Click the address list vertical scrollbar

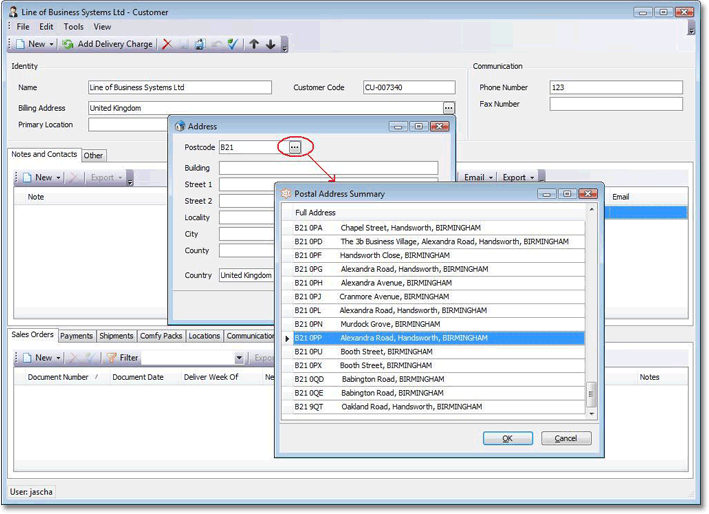coord(590,392)
